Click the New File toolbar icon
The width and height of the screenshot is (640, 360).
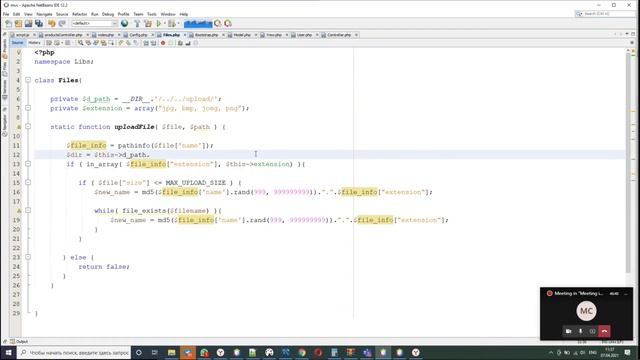click(x=9, y=24)
